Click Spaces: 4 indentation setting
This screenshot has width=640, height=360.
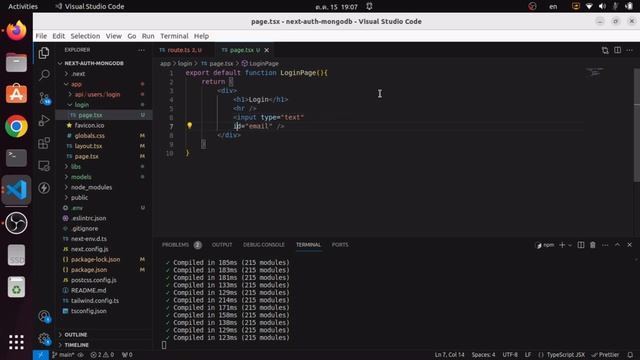coord(483,355)
